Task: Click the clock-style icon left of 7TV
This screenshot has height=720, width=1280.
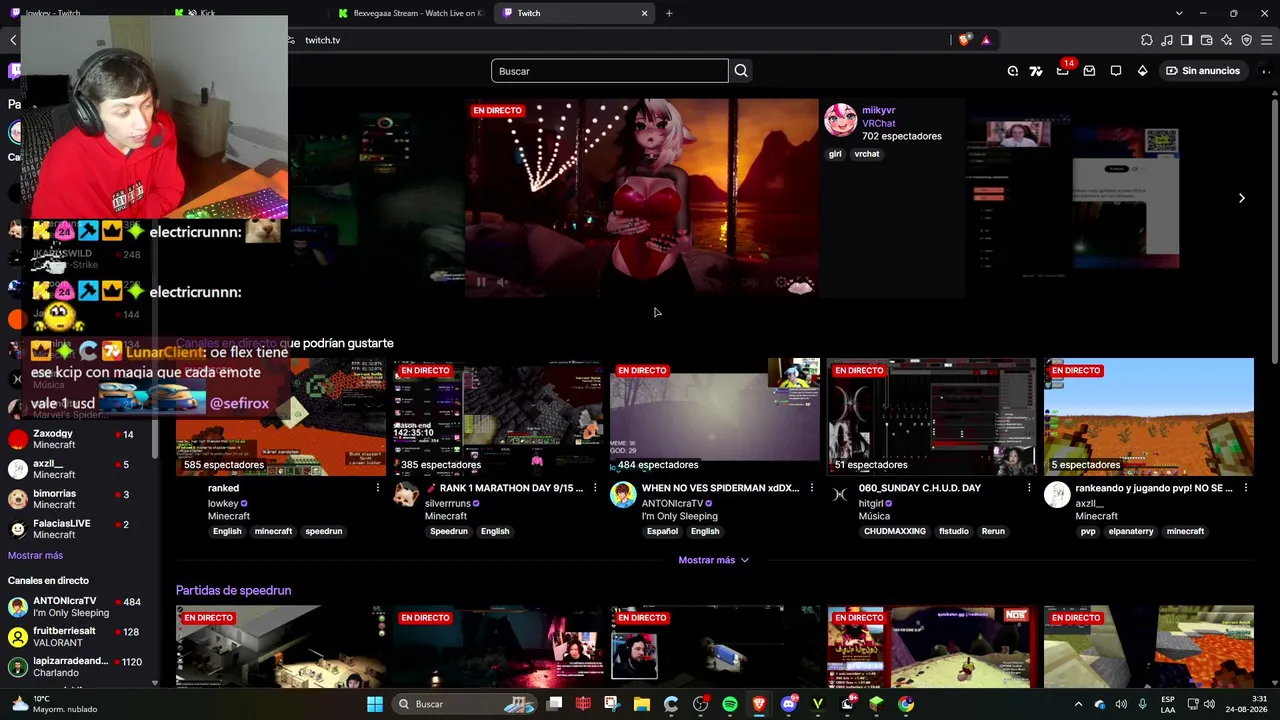Action: coord(1013,71)
